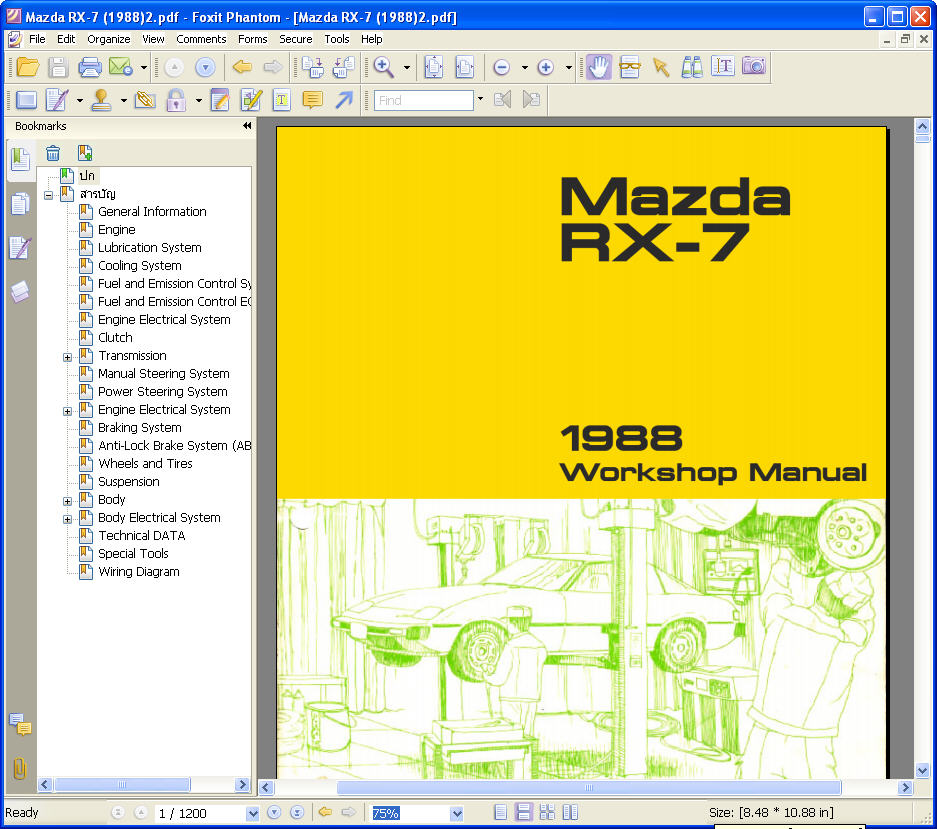Print the document via printer icon
The image size is (937, 829).
tap(90, 67)
